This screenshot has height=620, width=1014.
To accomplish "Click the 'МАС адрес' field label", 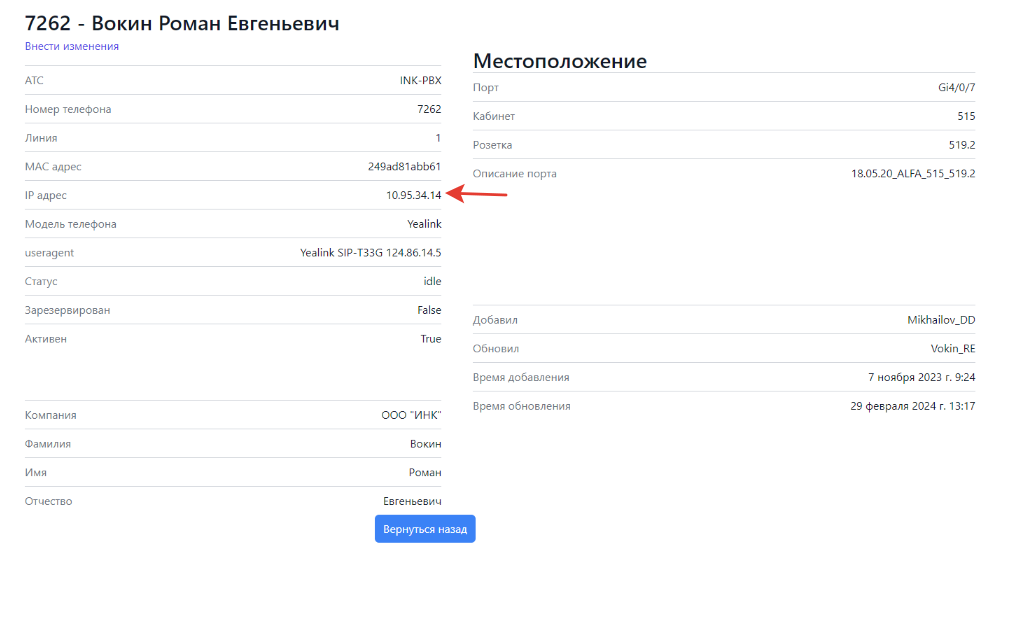I will tap(53, 167).
